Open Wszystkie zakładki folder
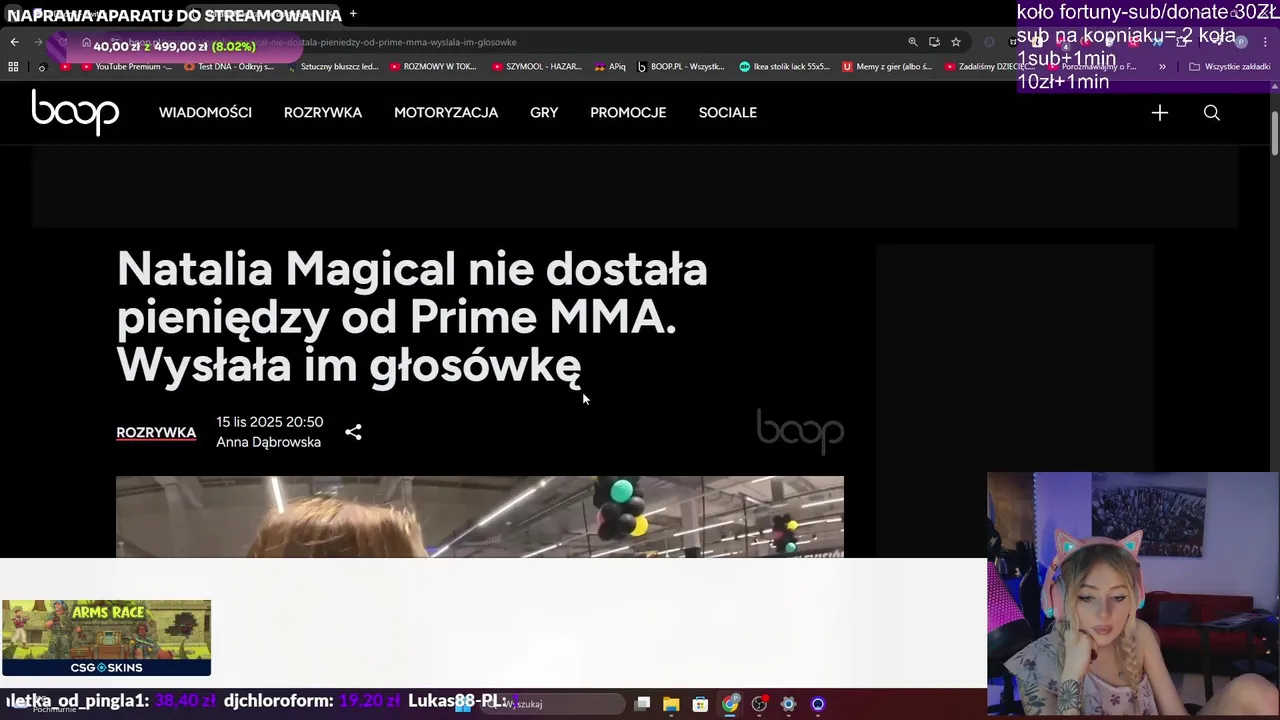 1229,67
